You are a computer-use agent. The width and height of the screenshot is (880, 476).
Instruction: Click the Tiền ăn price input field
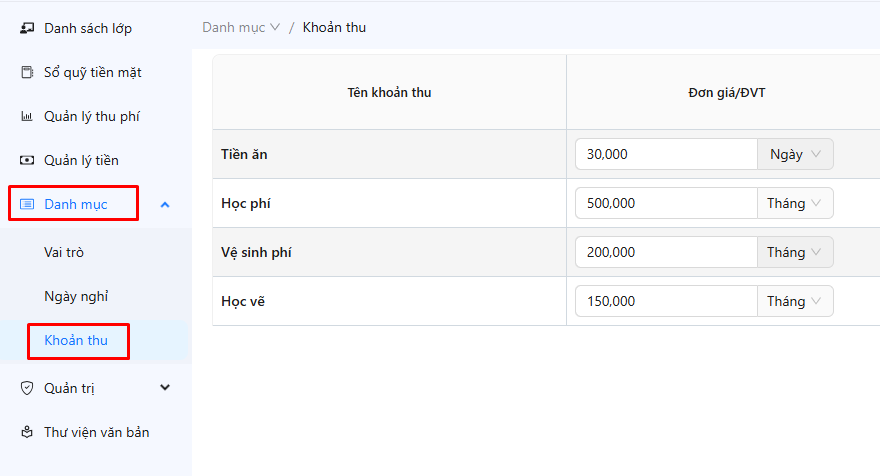[x=666, y=154]
